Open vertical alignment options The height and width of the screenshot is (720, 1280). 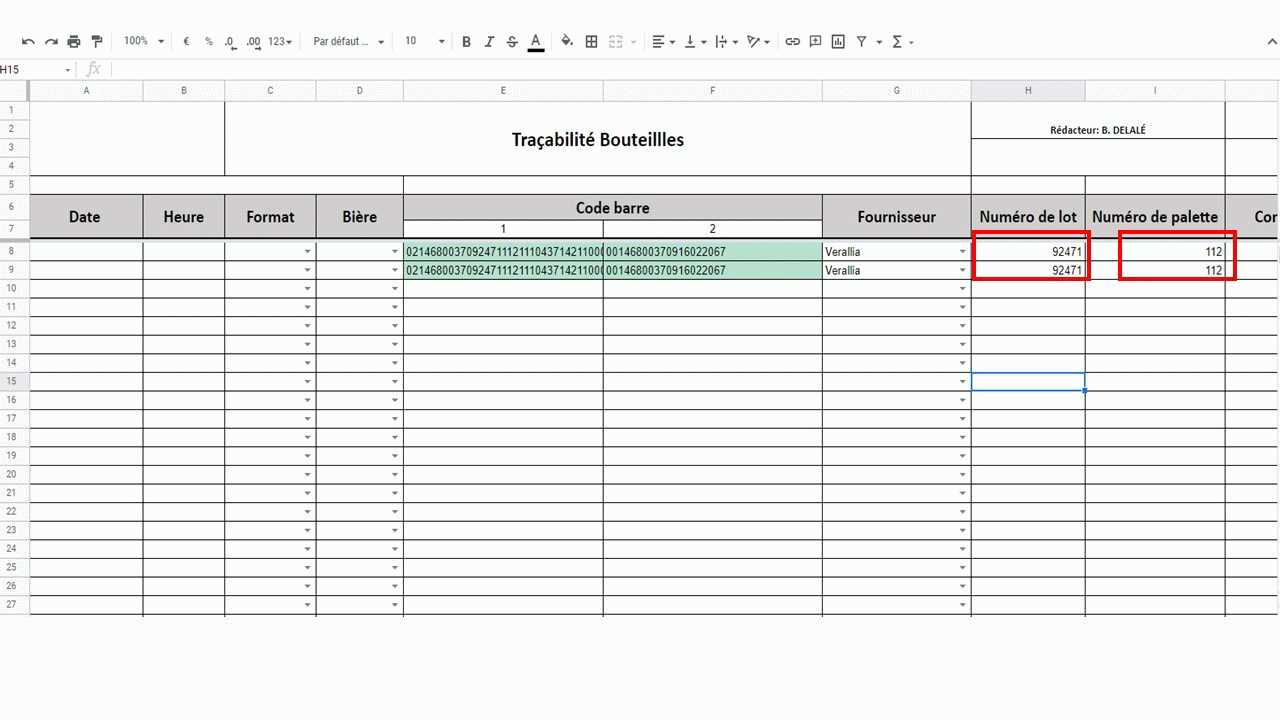(x=696, y=42)
